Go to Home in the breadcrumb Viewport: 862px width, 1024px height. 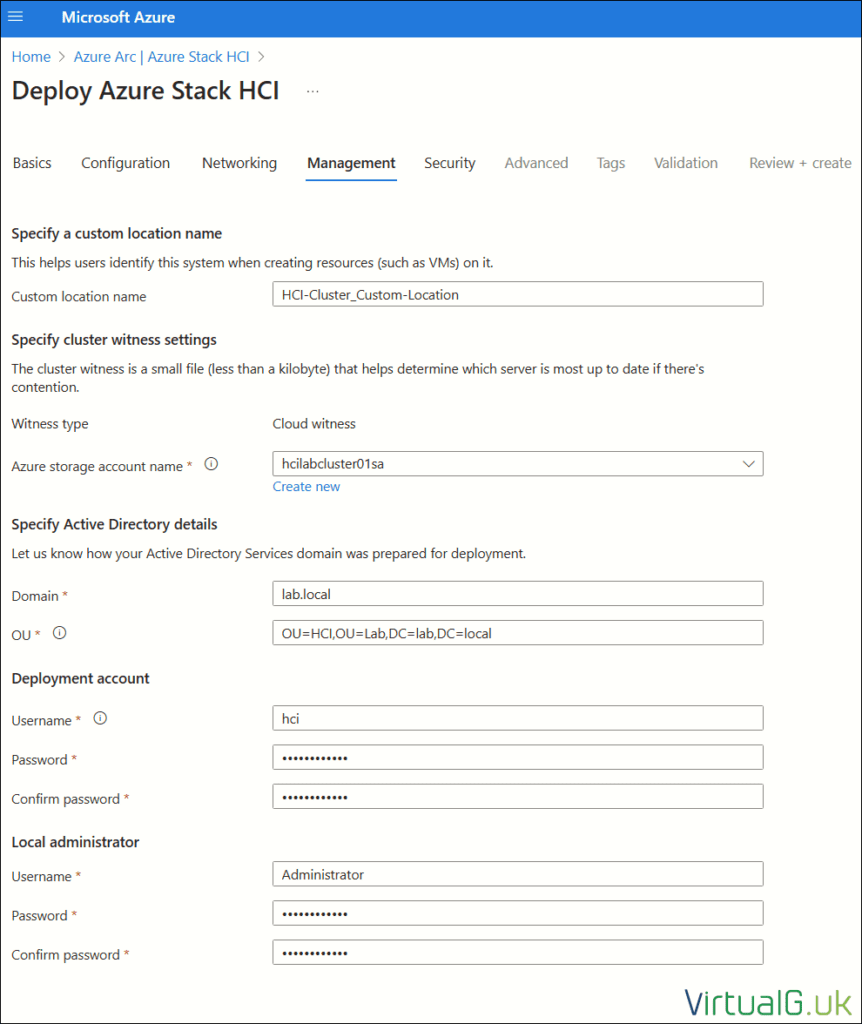click(x=31, y=57)
